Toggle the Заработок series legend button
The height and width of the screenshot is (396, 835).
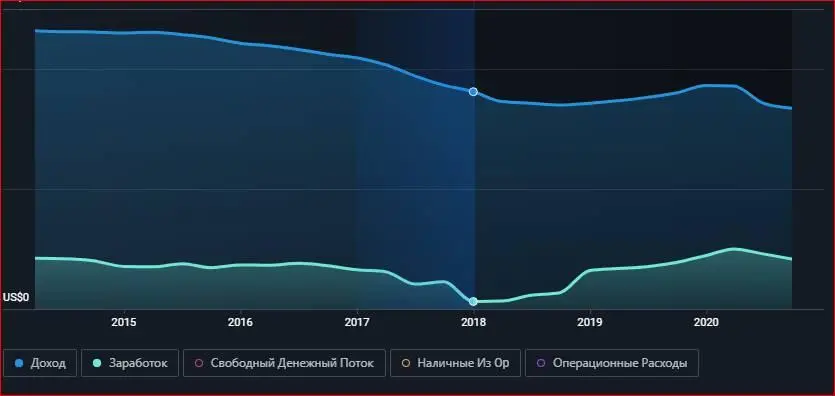click(130, 364)
